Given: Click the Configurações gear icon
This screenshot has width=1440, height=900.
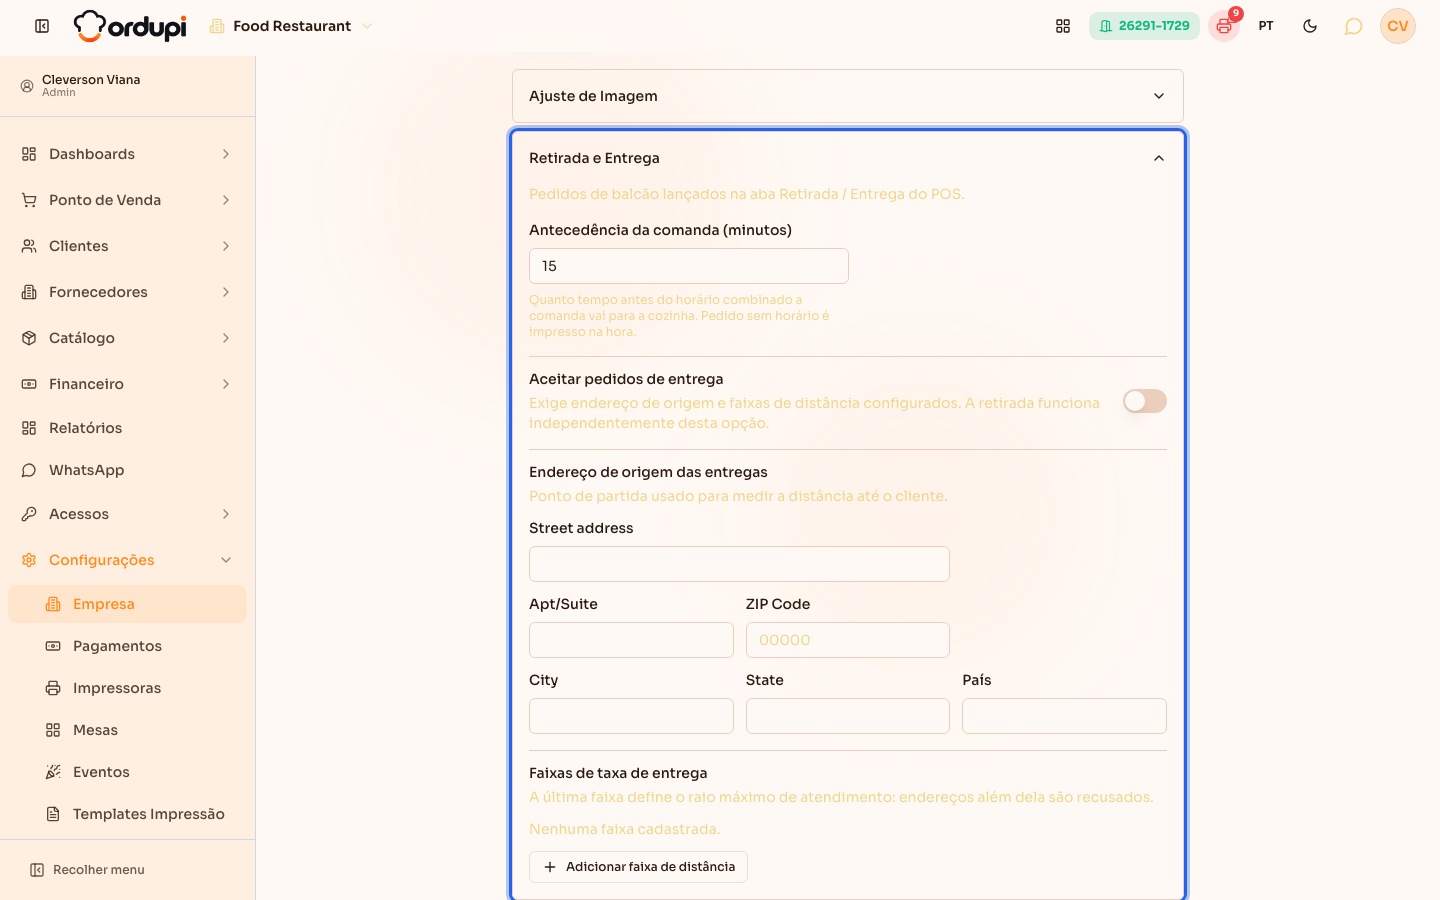Looking at the screenshot, I should (x=29, y=560).
